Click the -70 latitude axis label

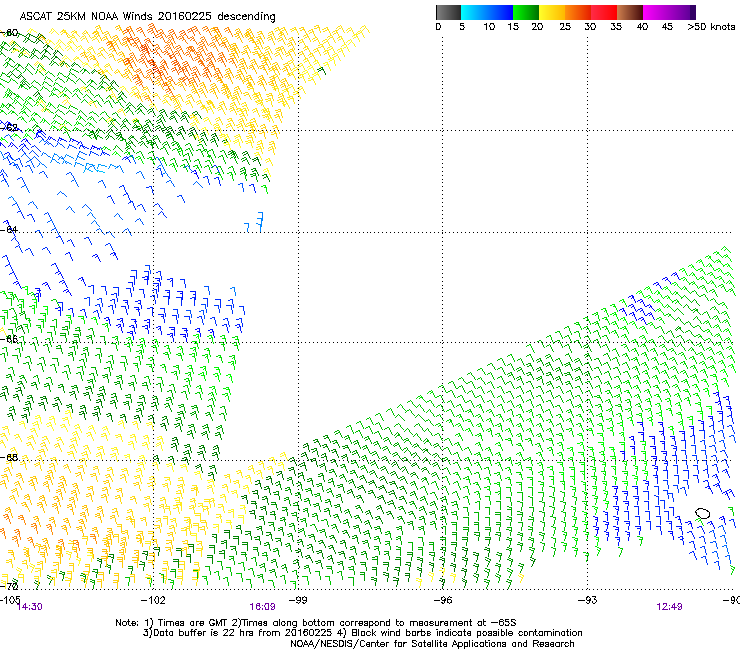pos(9,586)
